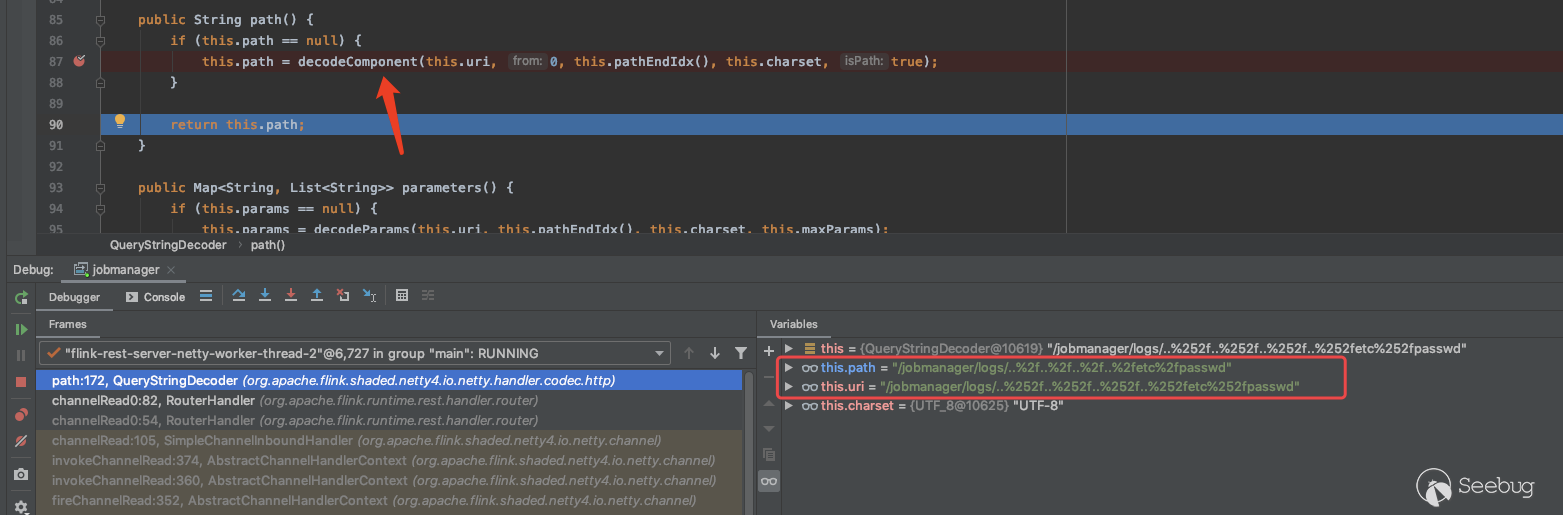Screen dimensions: 1563x515
Task: Select the jobmanager debug tab
Action: click(118, 270)
